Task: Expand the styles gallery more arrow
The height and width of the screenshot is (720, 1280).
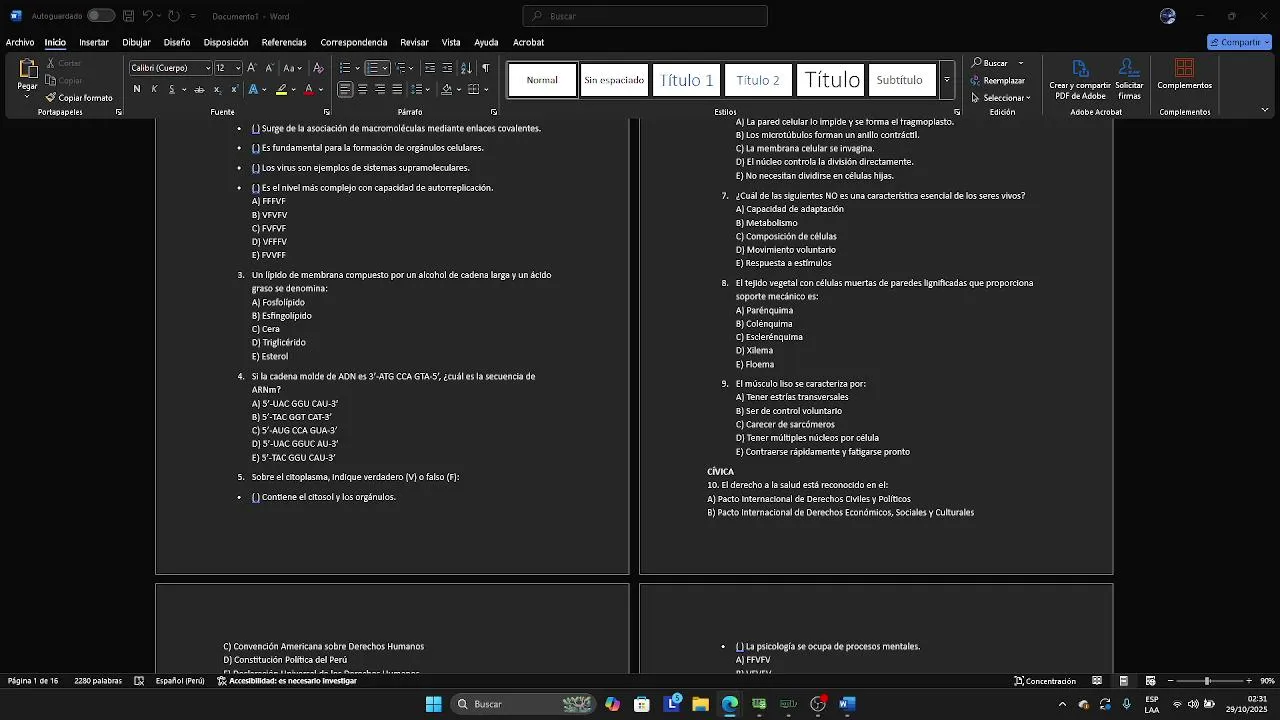Action: click(x=946, y=80)
